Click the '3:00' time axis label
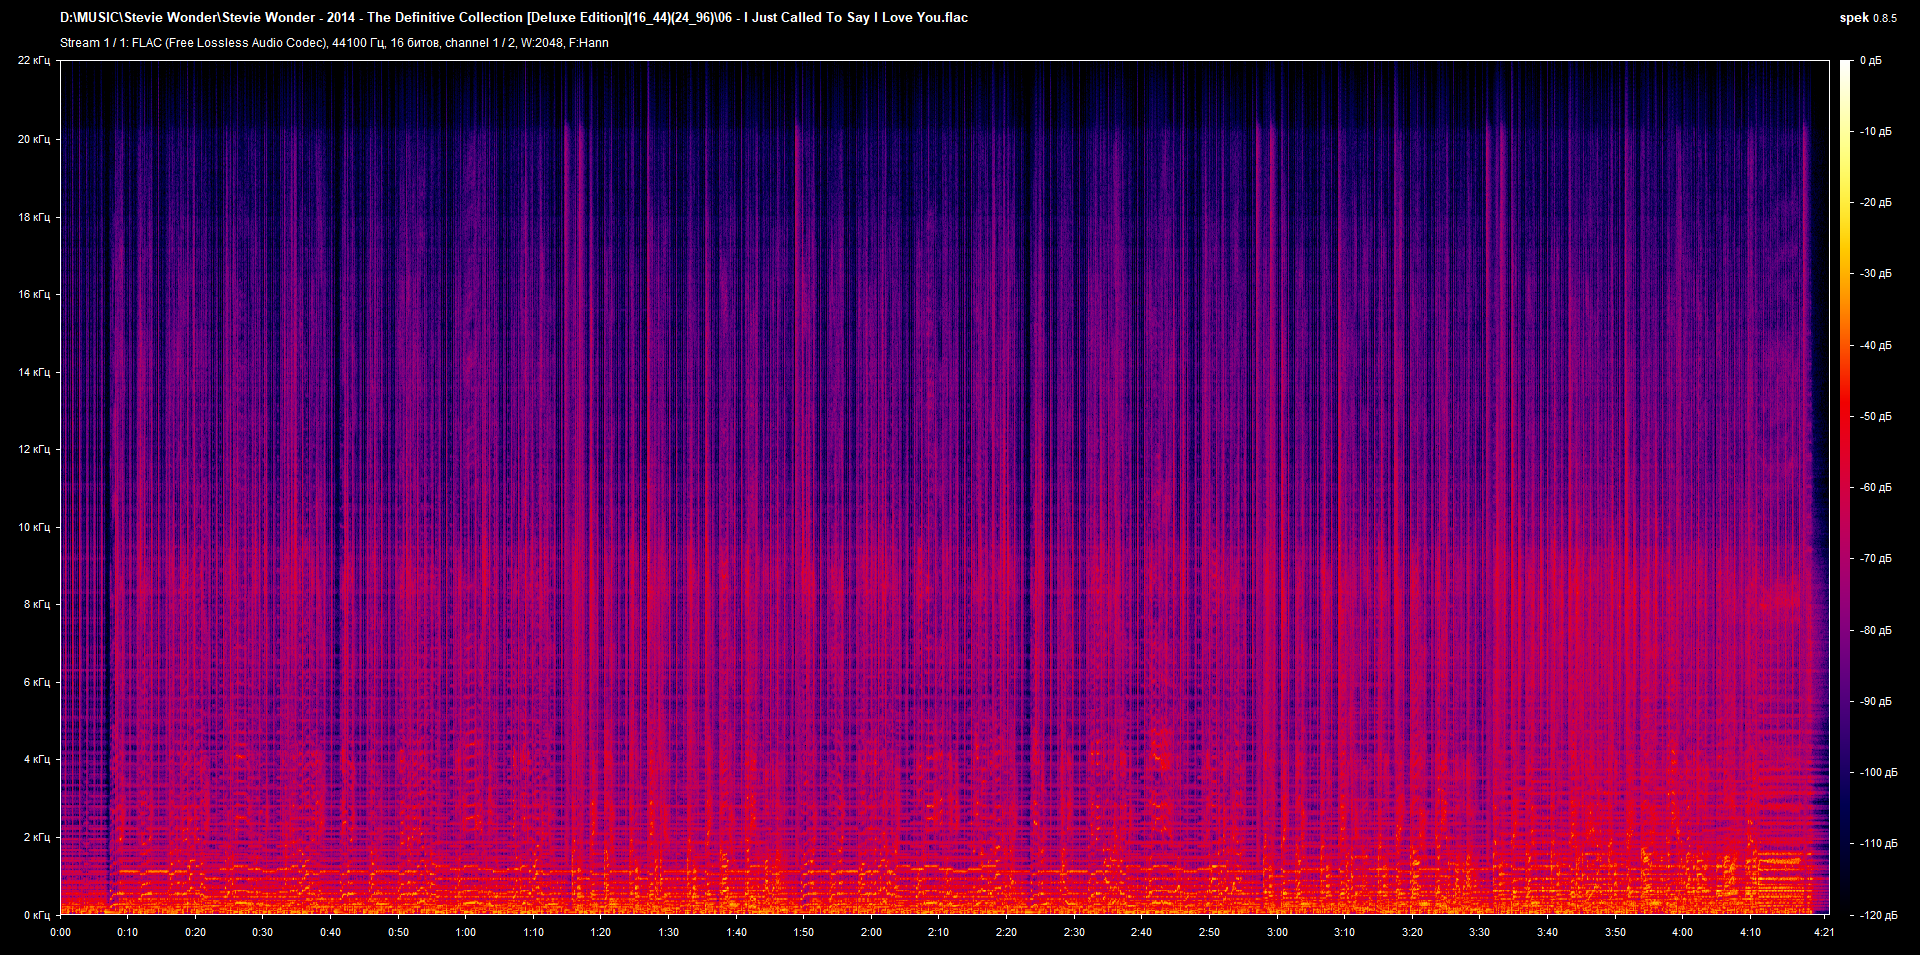Image resolution: width=1920 pixels, height=955 pixels. [1277, 932]
